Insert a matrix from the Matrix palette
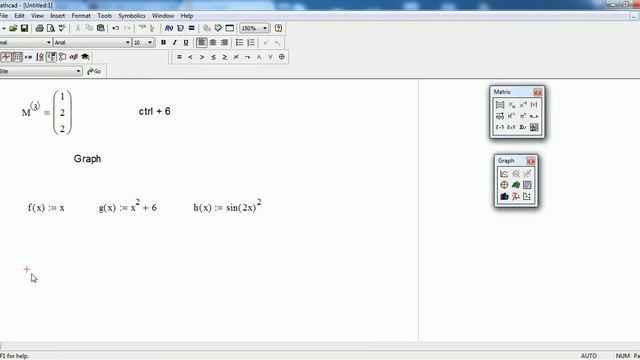The image size is (640, 360). pyautogui.click(x=500, y=105)
